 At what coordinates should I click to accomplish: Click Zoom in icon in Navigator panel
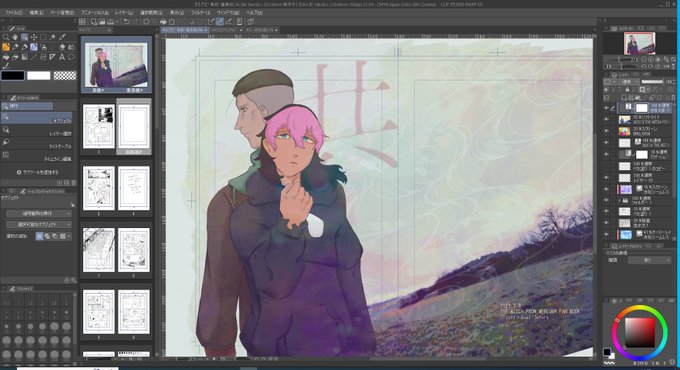(x=651, y=59)
